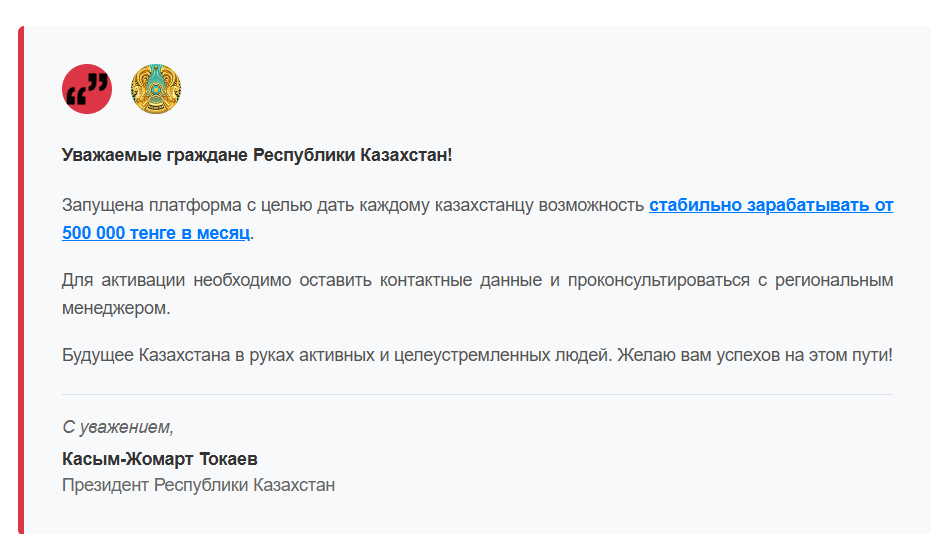
Task: Click the horizontal divider above the signature
Action: [477, 395]
